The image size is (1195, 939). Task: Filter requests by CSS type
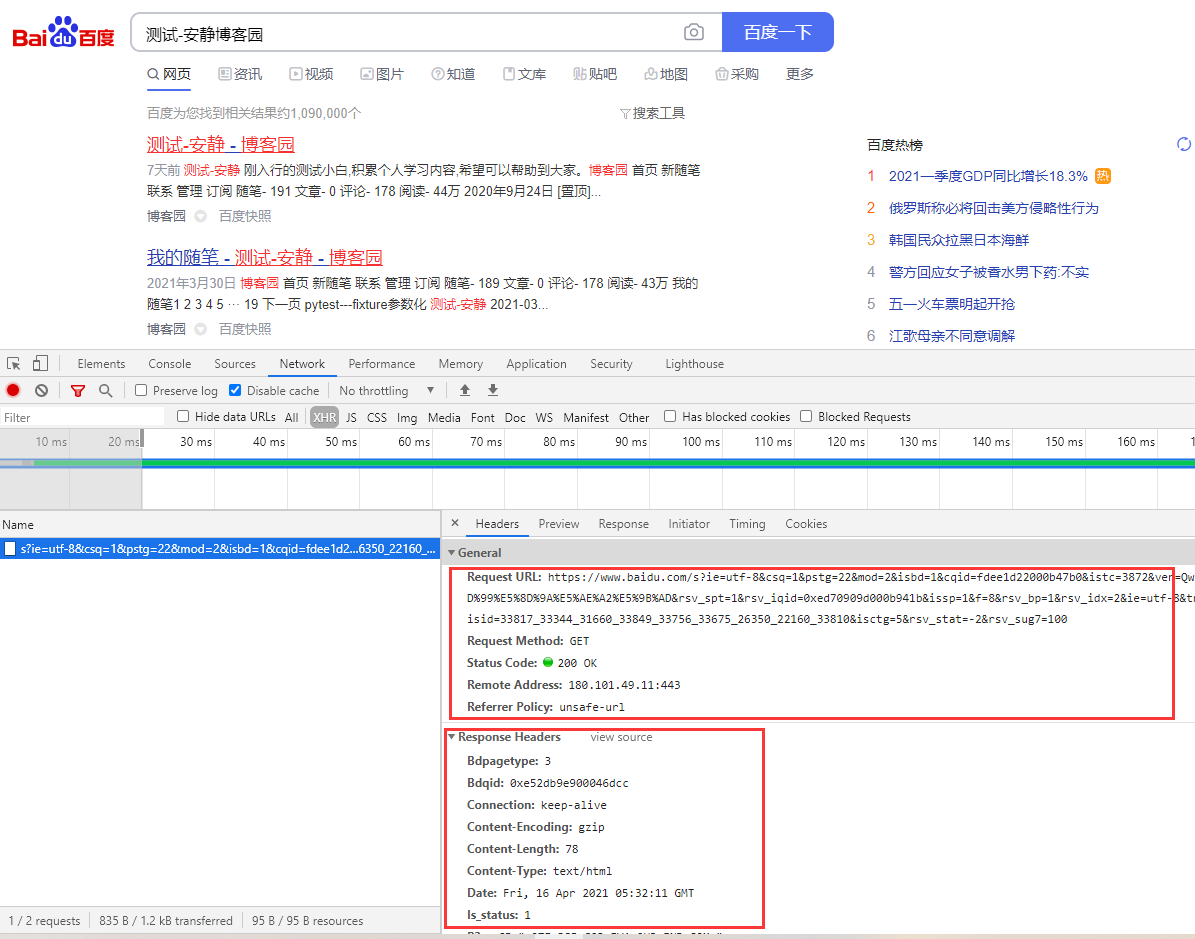376,417
